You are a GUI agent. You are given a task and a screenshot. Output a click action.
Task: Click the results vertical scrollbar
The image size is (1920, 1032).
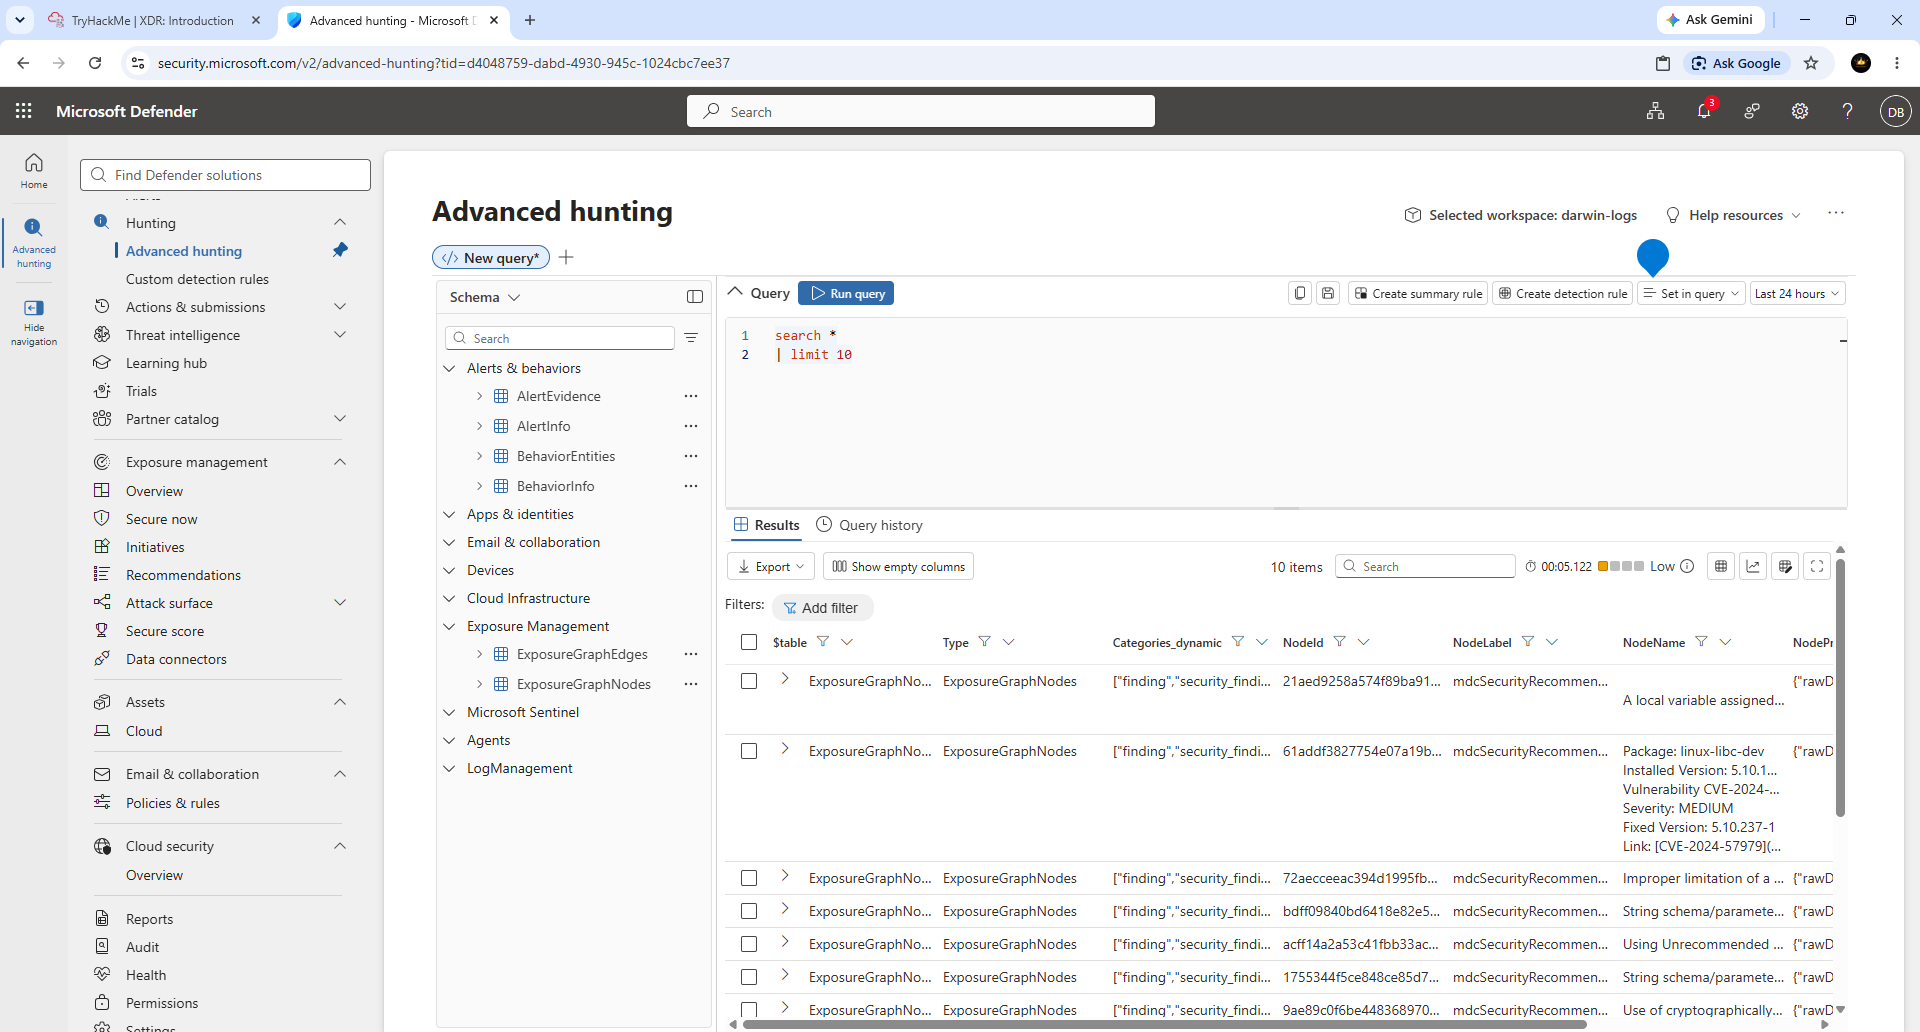pos(1840,686)
